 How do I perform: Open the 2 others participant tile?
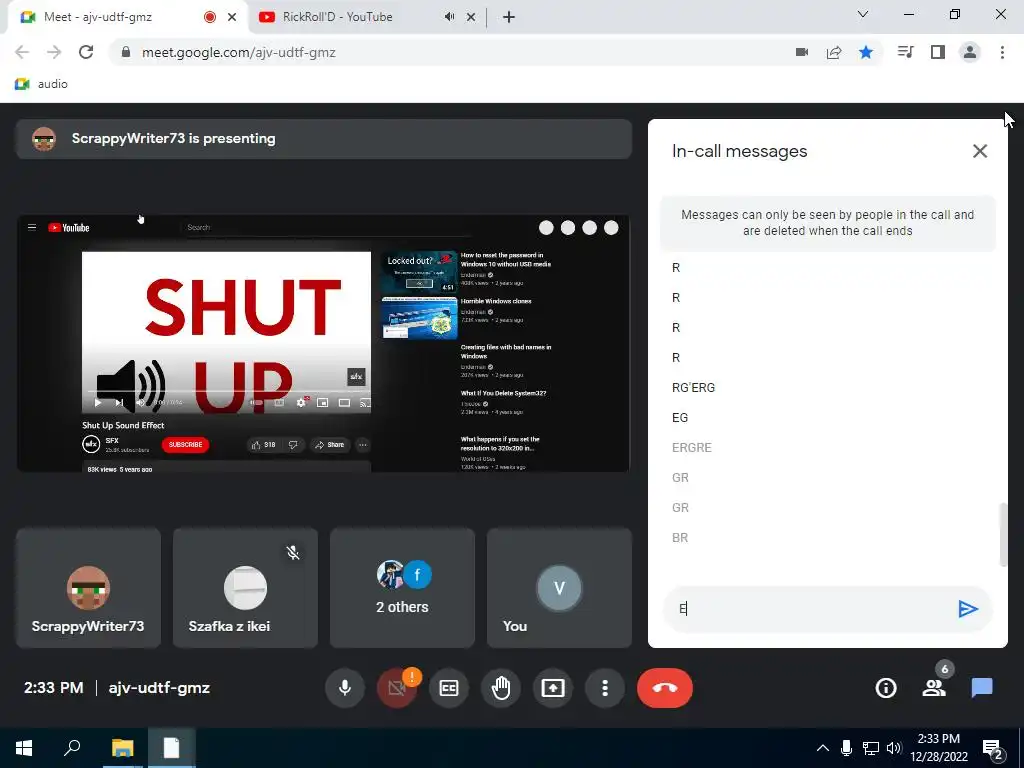coord(402,588)
